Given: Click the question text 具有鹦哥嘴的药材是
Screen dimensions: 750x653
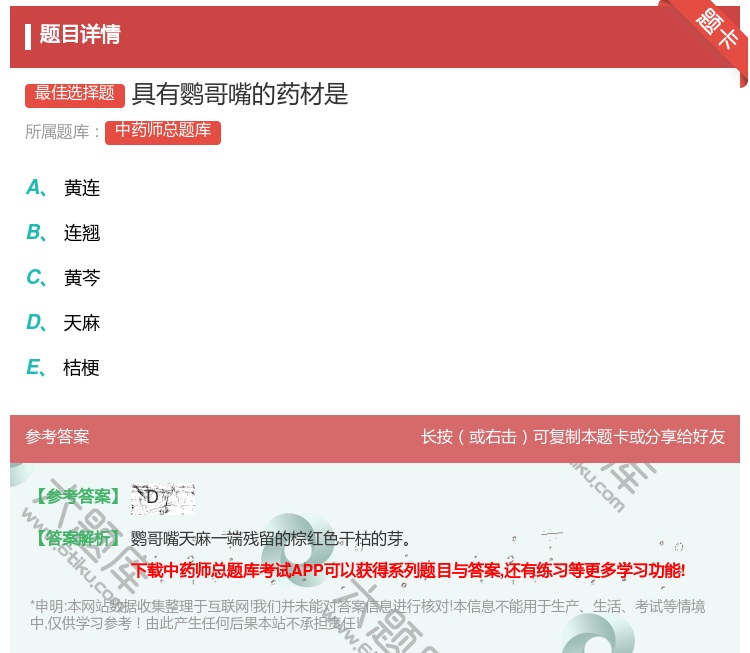Looking at the screenshot, I should [x=240, y=94].
